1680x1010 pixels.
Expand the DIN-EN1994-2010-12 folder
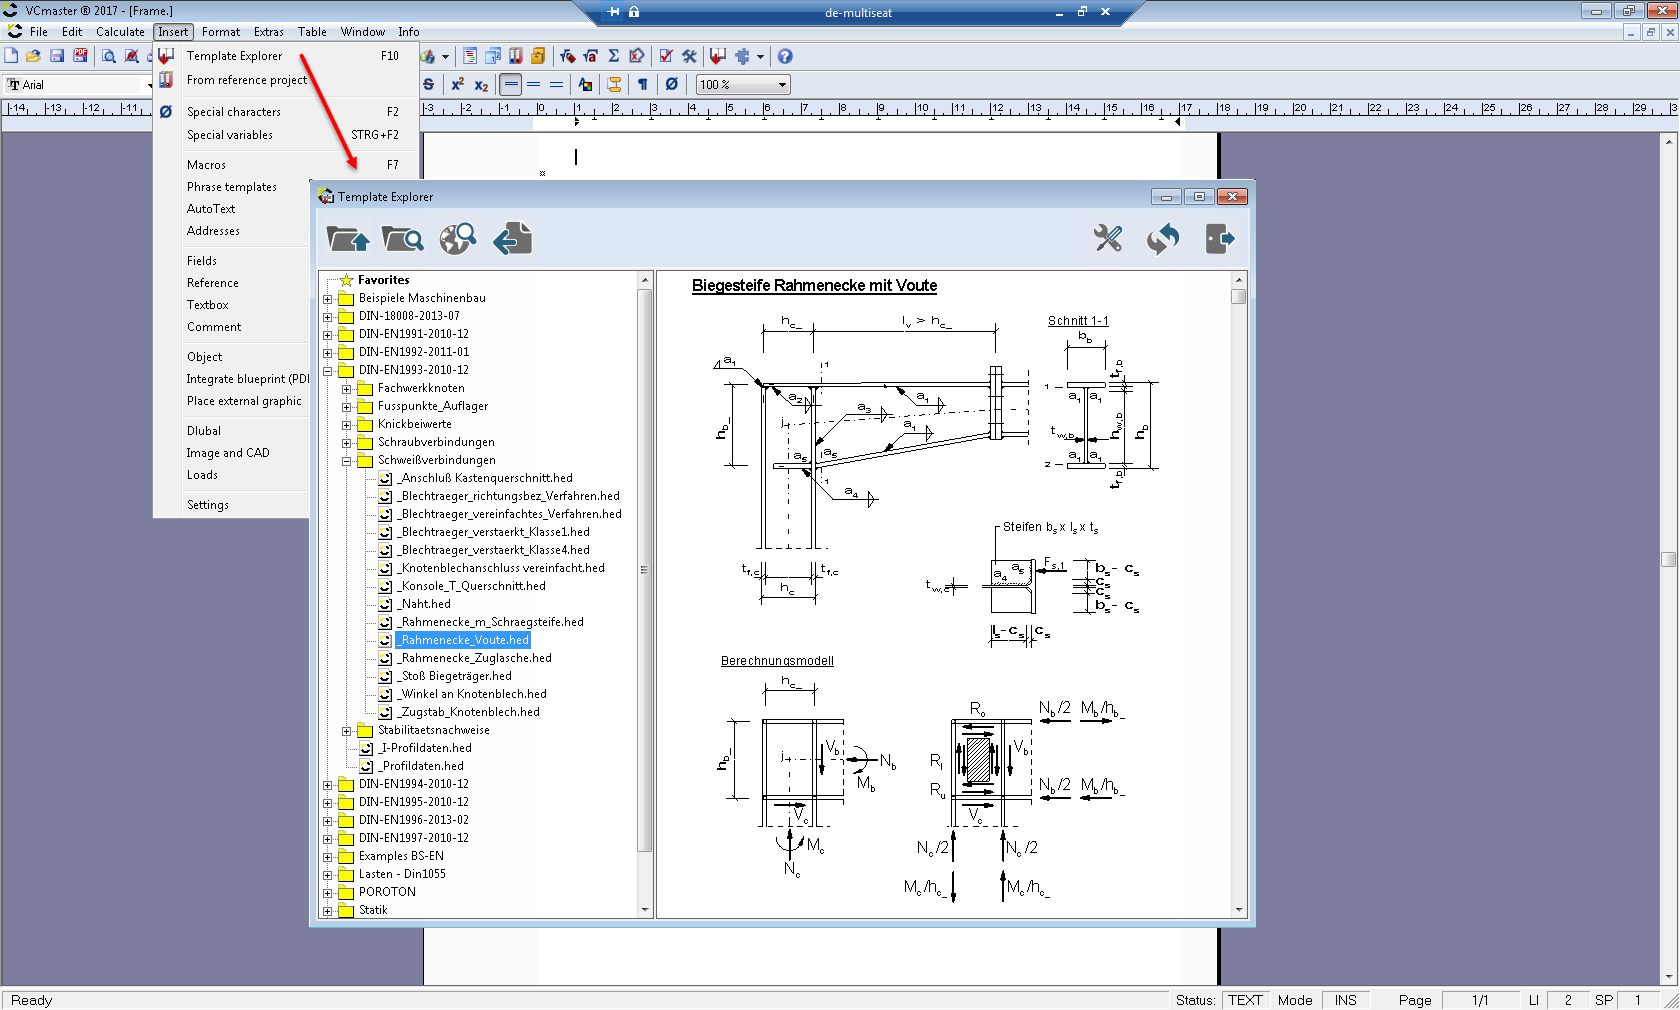coord(327,785)
